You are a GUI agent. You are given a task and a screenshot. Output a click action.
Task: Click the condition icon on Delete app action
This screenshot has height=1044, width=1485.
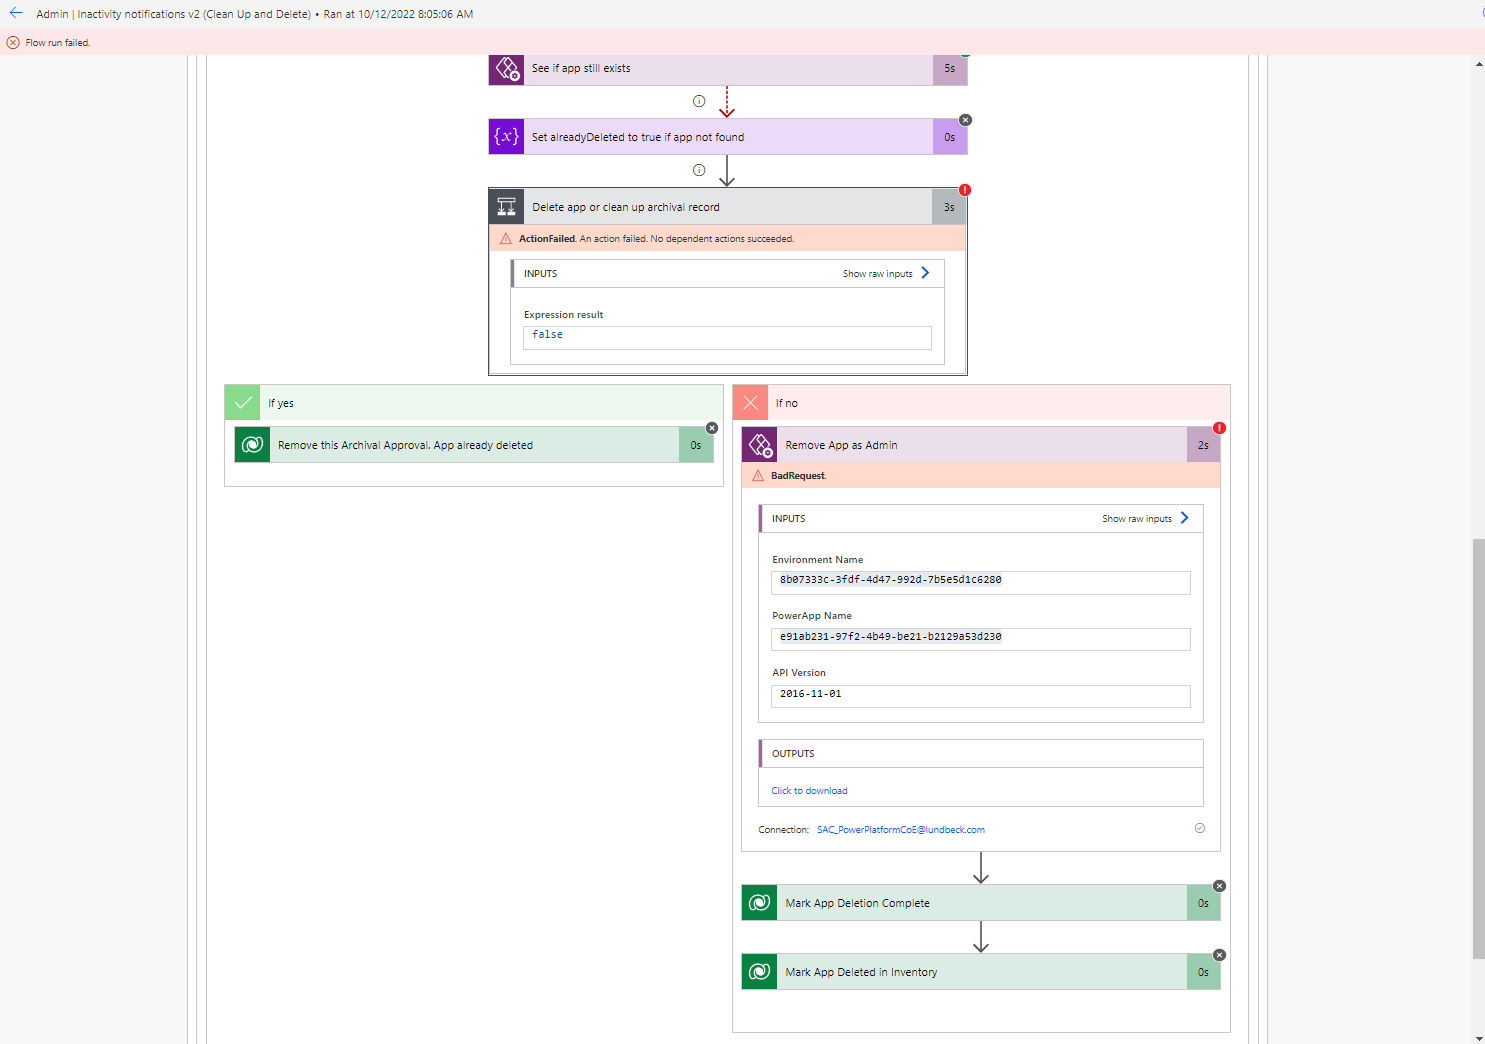pos(506,206)
